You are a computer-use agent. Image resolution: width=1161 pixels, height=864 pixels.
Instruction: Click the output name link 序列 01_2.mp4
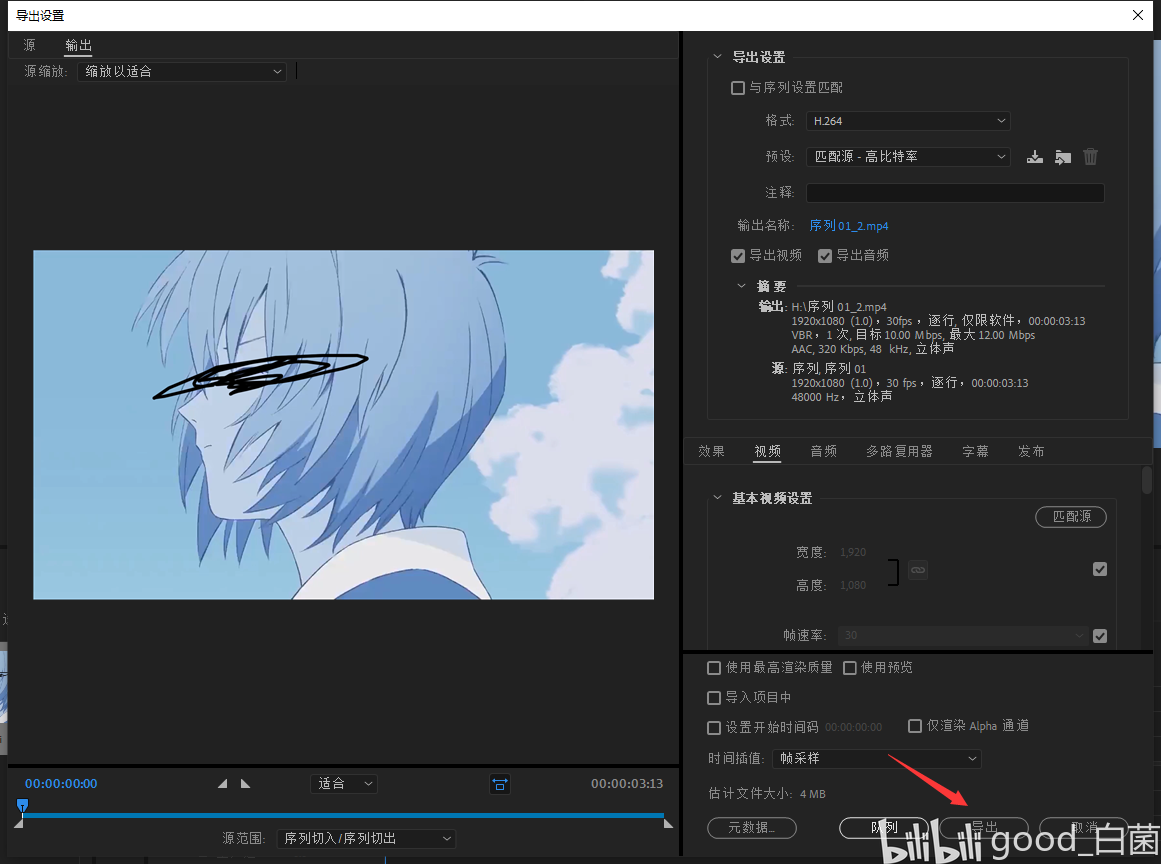tap(849, 226)
